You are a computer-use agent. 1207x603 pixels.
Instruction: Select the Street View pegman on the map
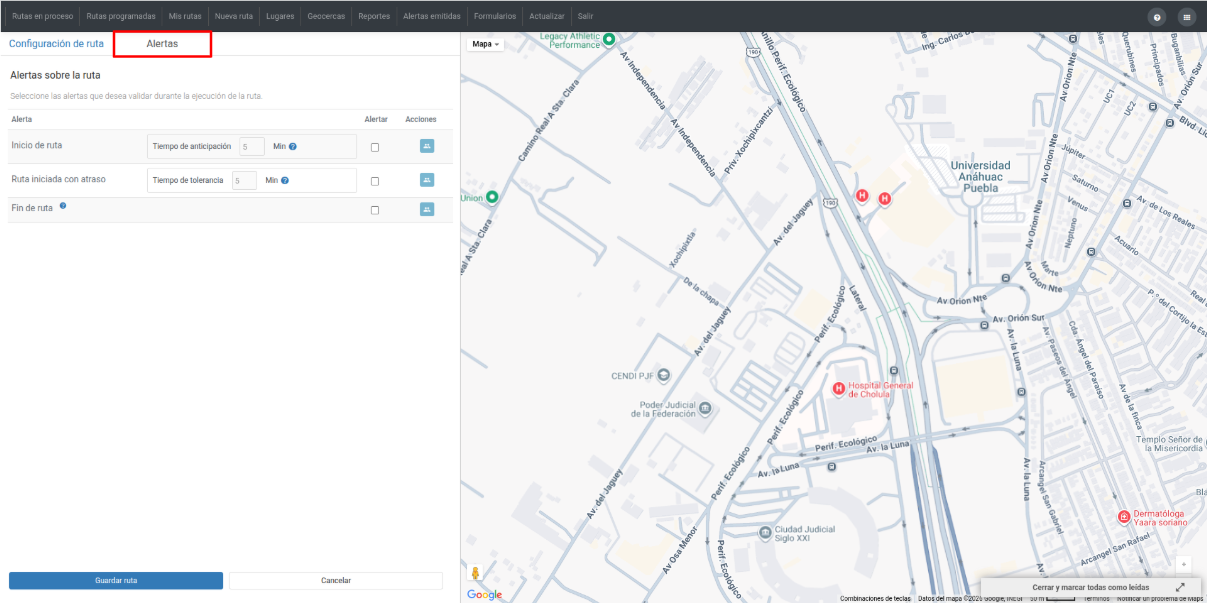(x=475, y=574)
